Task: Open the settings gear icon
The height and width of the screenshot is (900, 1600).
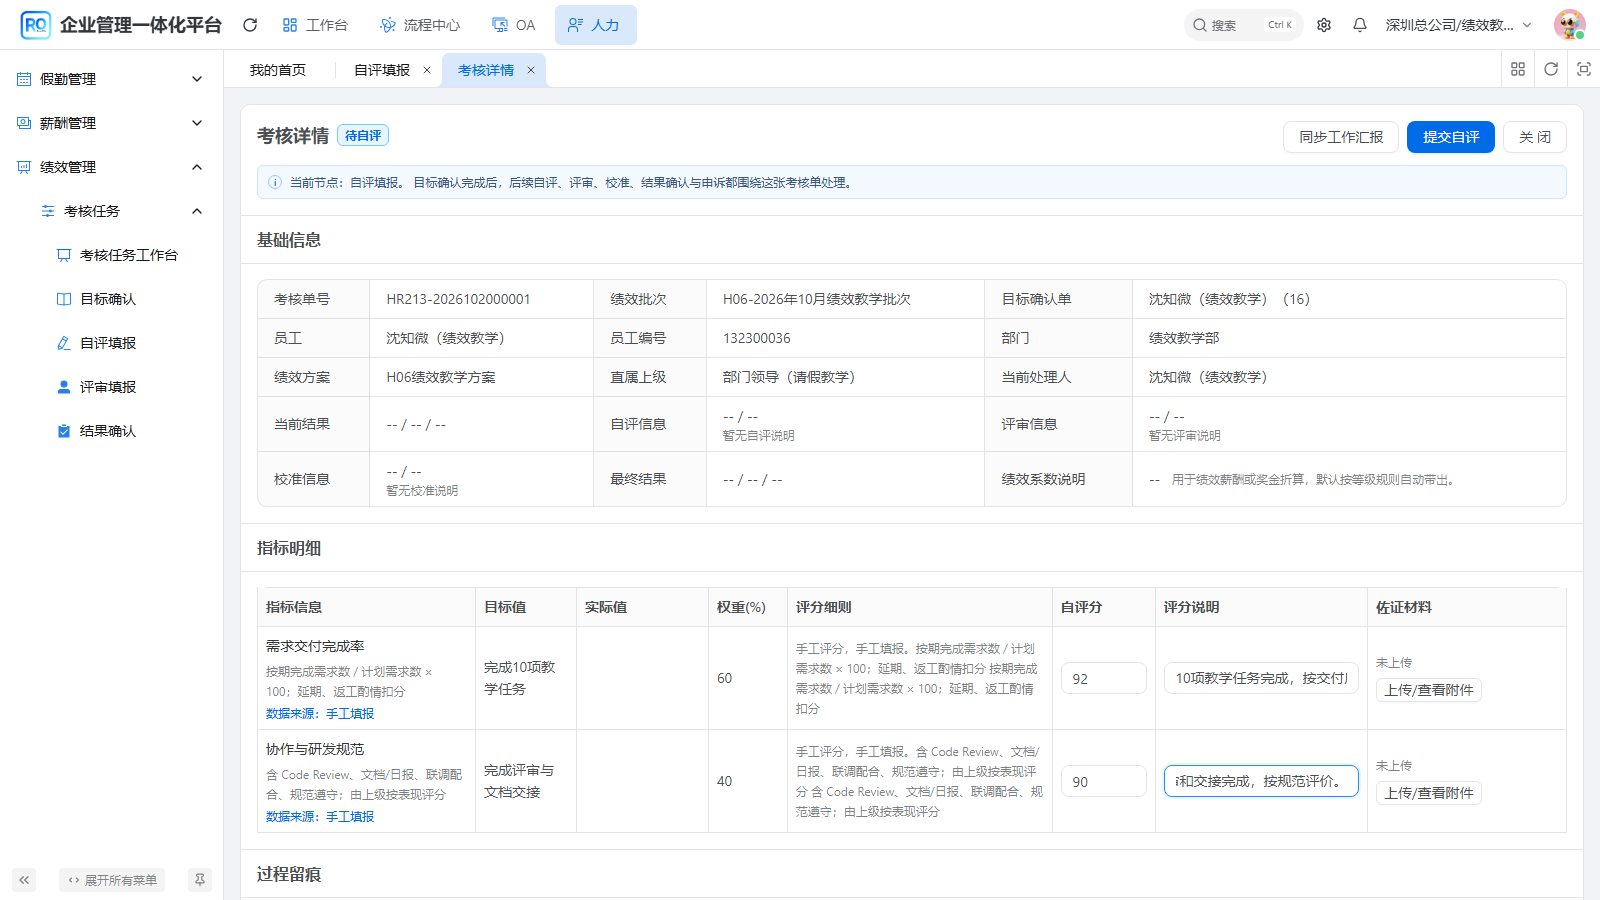Action: coord(1324,25)
